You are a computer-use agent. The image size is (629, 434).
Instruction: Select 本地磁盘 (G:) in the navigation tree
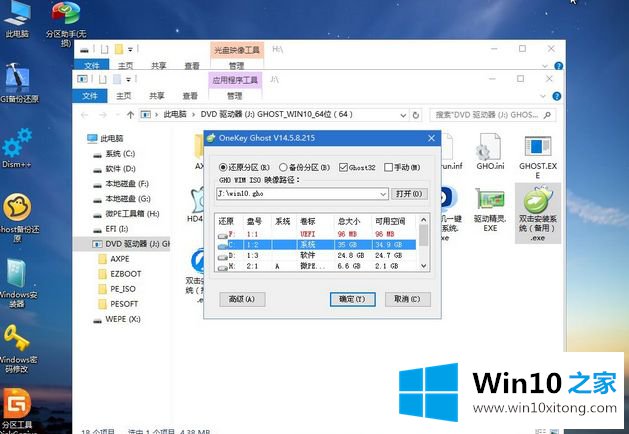pyautogui.click(x=122, y=199)
